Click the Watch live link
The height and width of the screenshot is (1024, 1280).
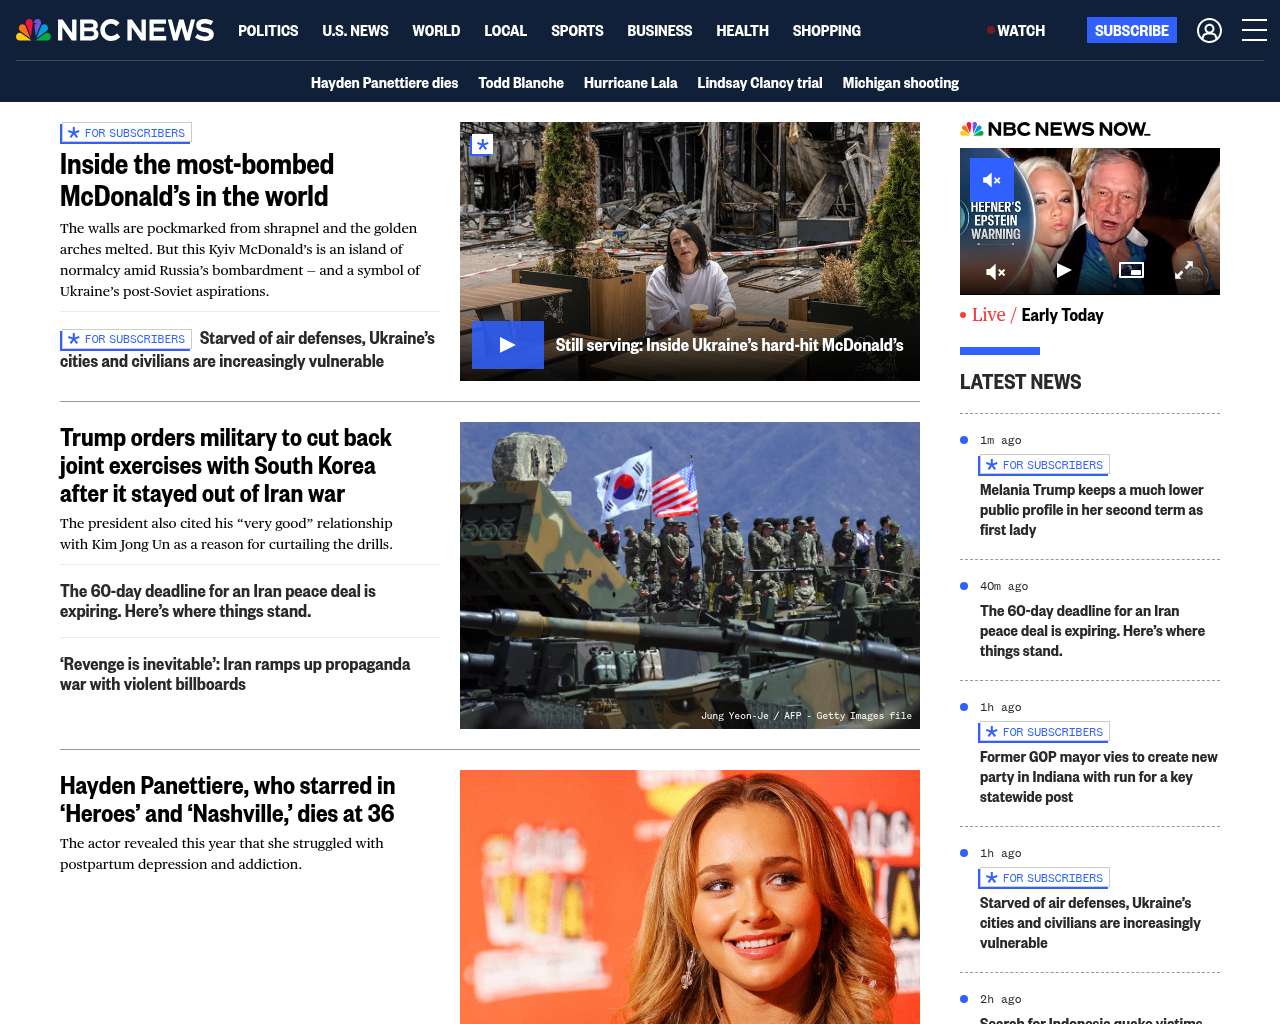pos(1016,31)
